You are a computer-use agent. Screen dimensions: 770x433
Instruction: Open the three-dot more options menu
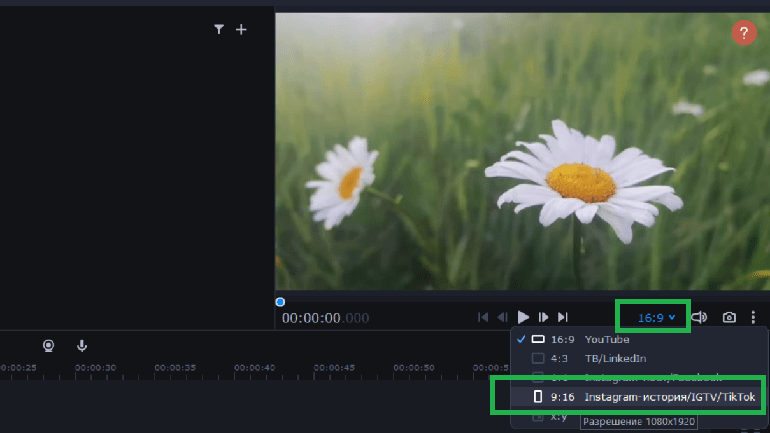coord(753,317)
